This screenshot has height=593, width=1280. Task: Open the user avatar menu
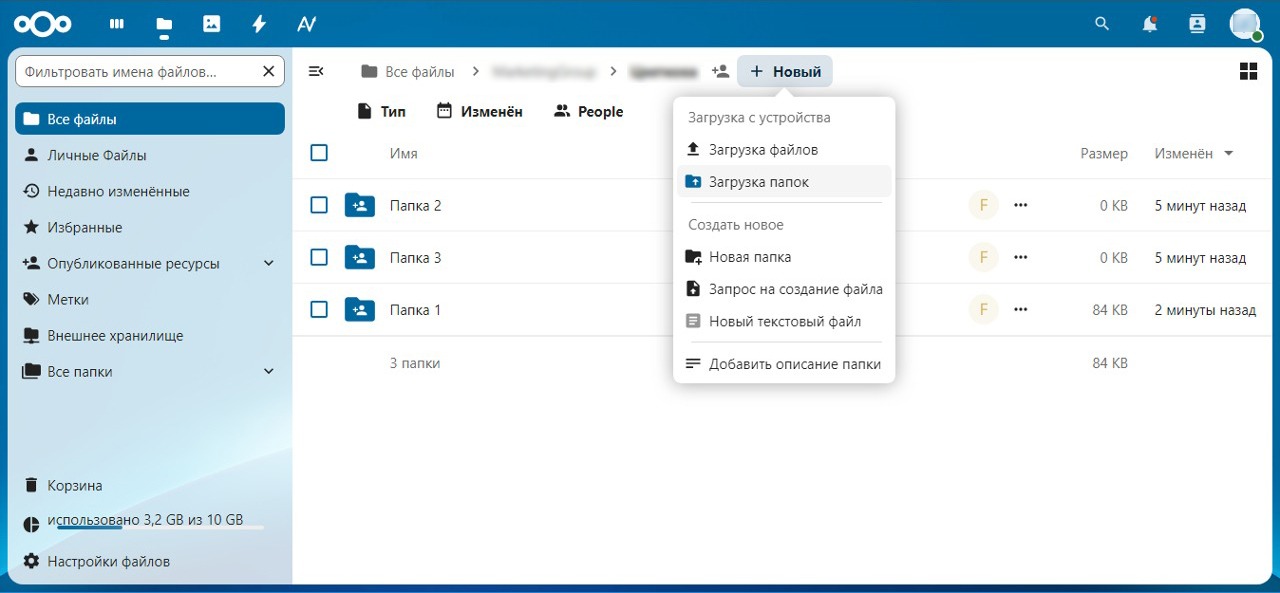click(x=1245, y=23)
